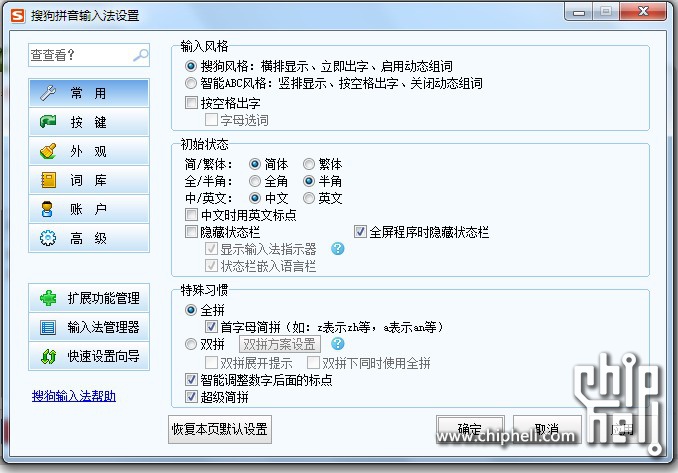678x473 pixels.
Task: Click the wrench icon for 常用
Action: pyautogui.click(x=48, y=93)
